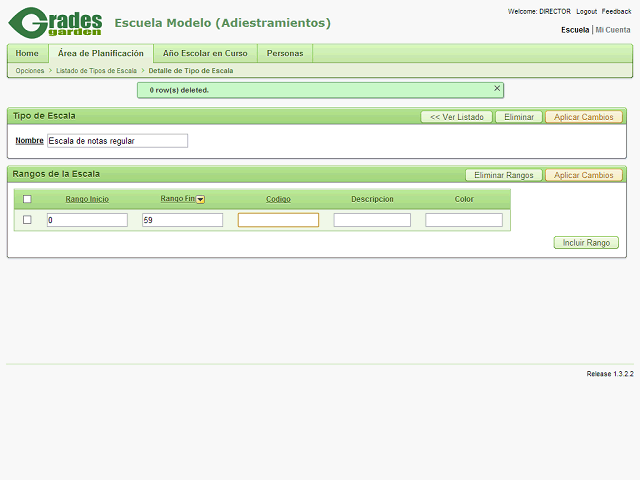Open the Home tab

27,53
